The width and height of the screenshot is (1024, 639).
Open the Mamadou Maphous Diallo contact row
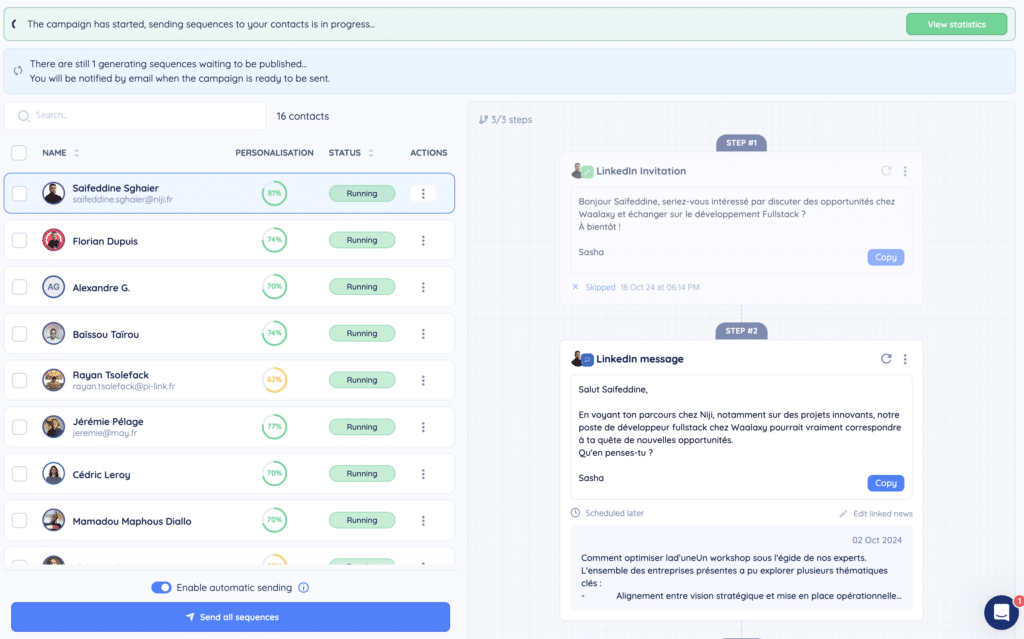click(229, 521)
